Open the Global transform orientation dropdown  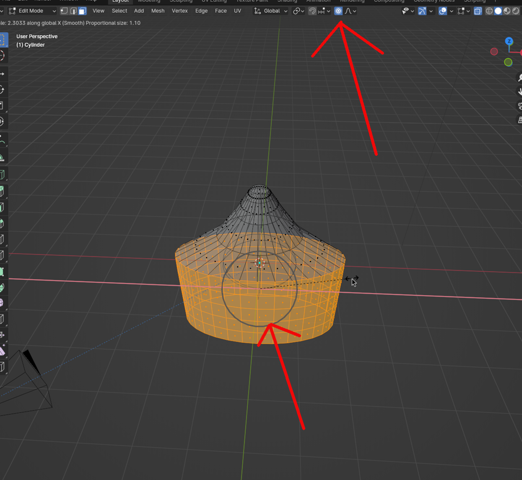tap(271, 11)
